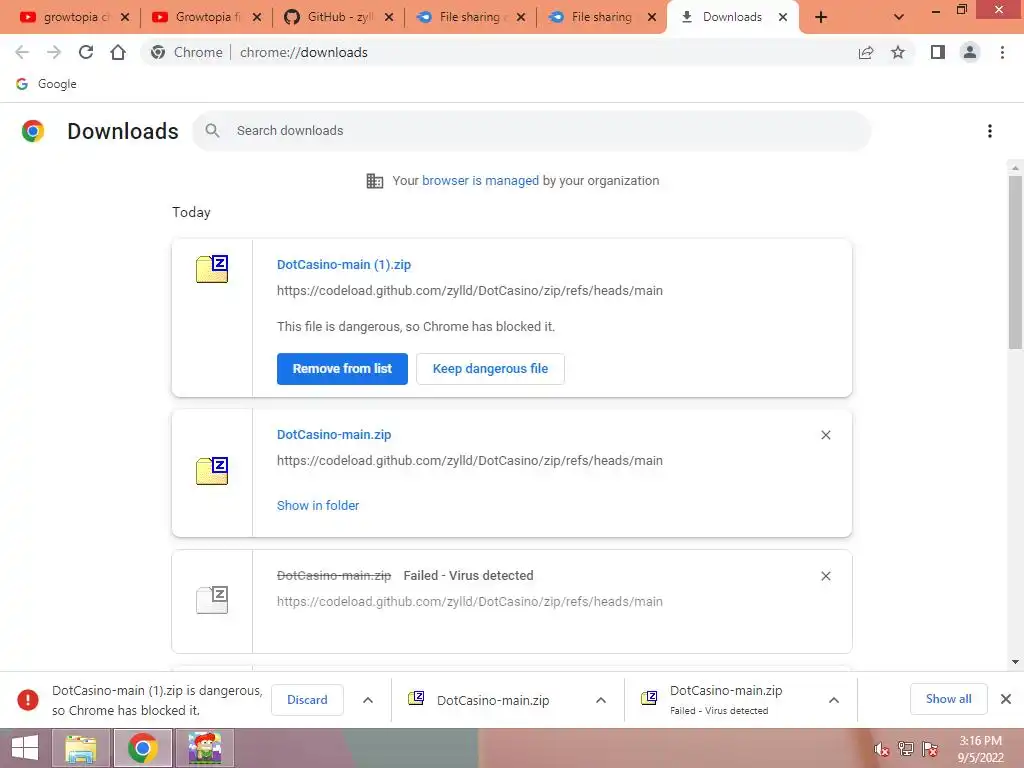Open the DotCasino-main.zip file link

coord(334,435)
